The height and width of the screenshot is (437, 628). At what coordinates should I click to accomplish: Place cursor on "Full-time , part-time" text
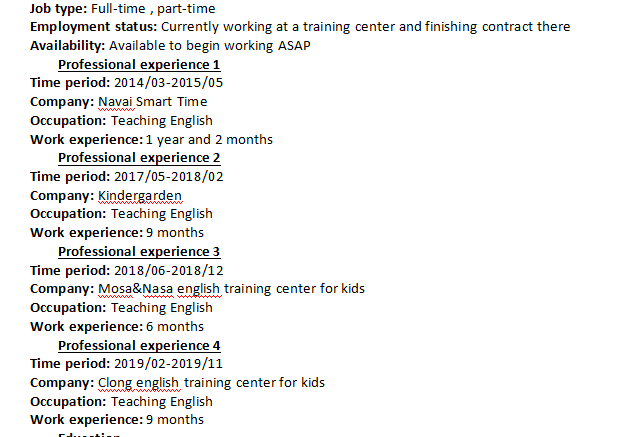click(153, 9)
